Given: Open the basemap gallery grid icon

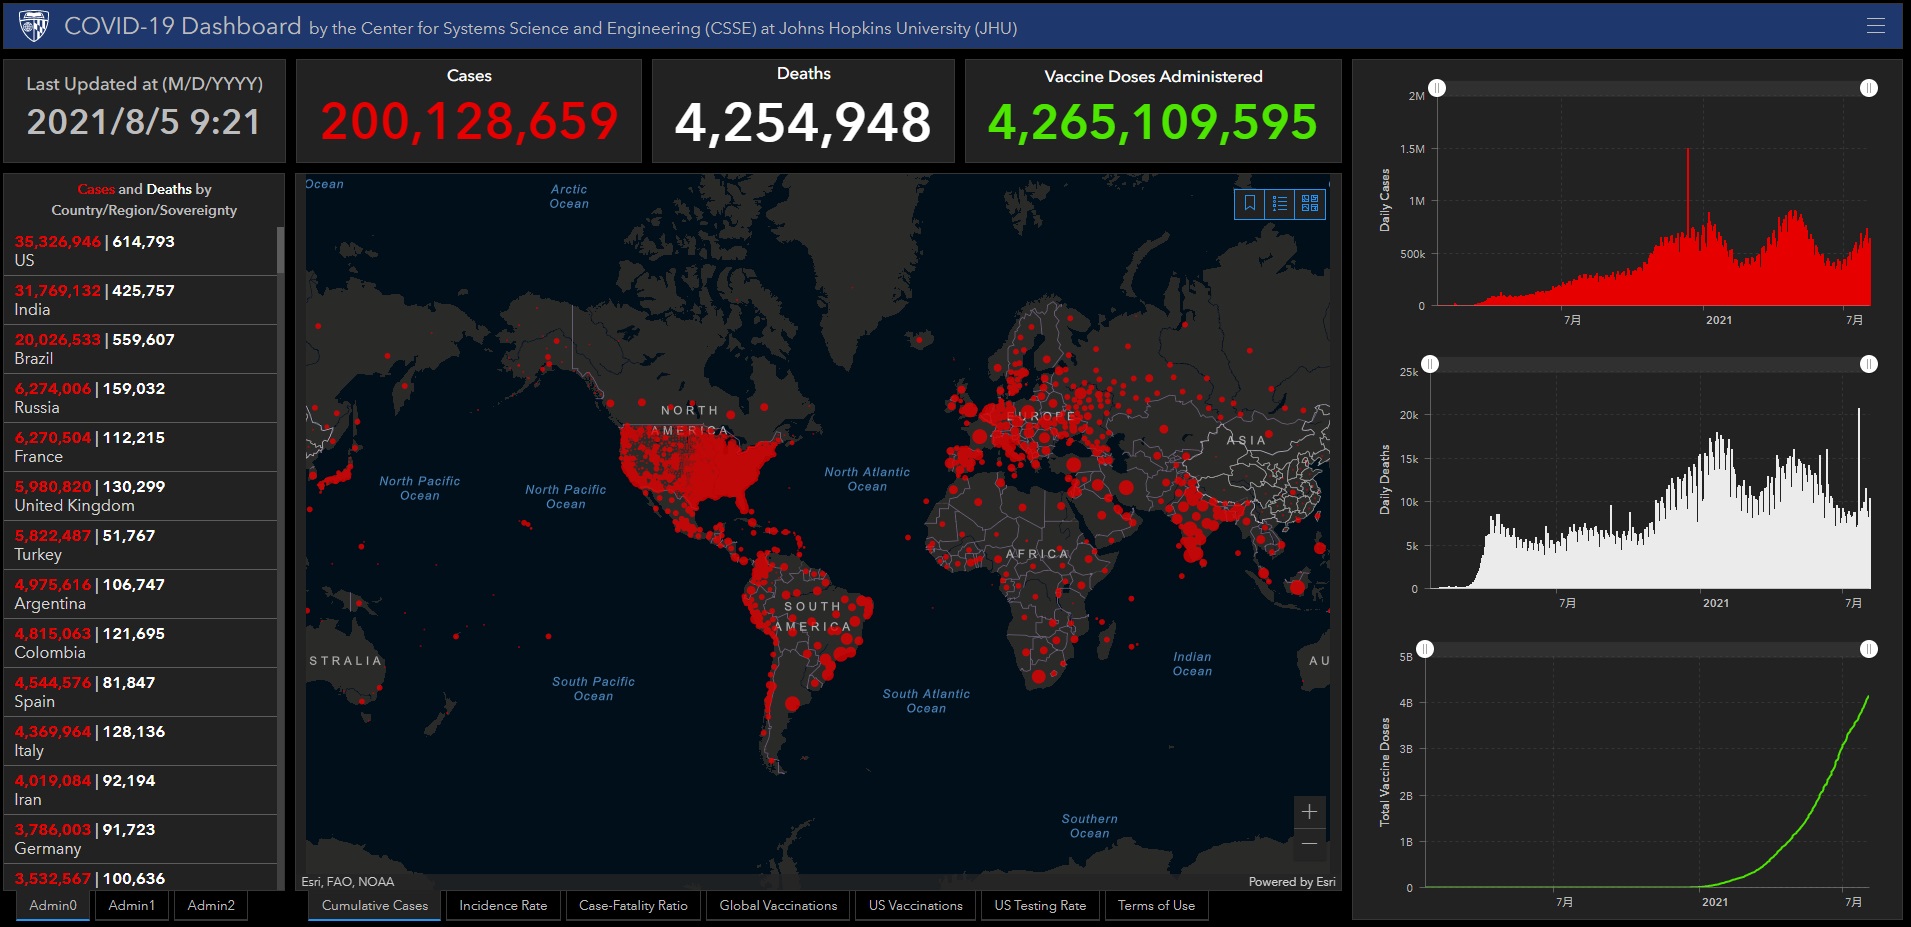Looking at the screenshot, I should coord(1310,204).
